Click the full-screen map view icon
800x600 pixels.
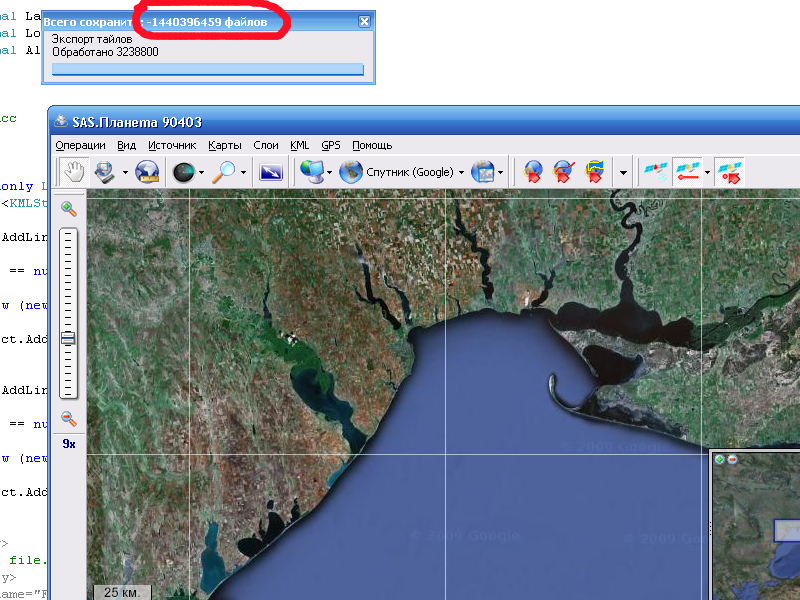[x=271, y=172]
